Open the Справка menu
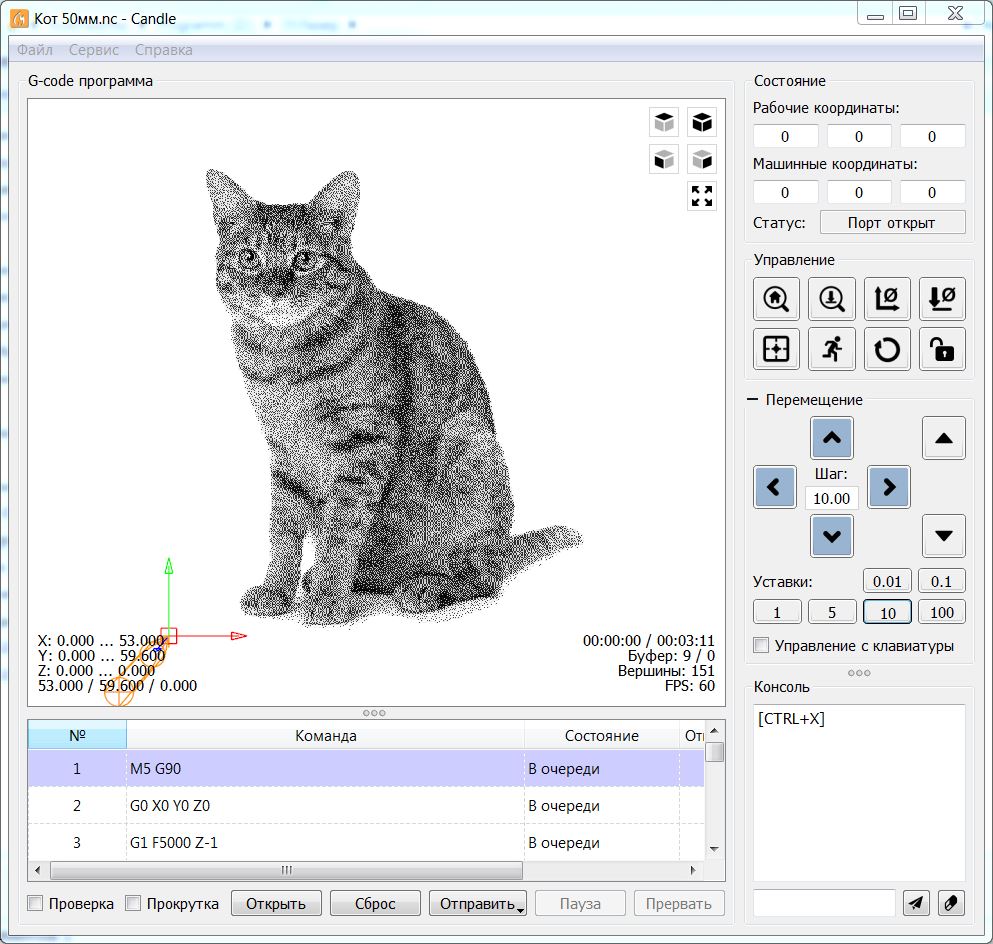993x944 pixels. (163, 50)
